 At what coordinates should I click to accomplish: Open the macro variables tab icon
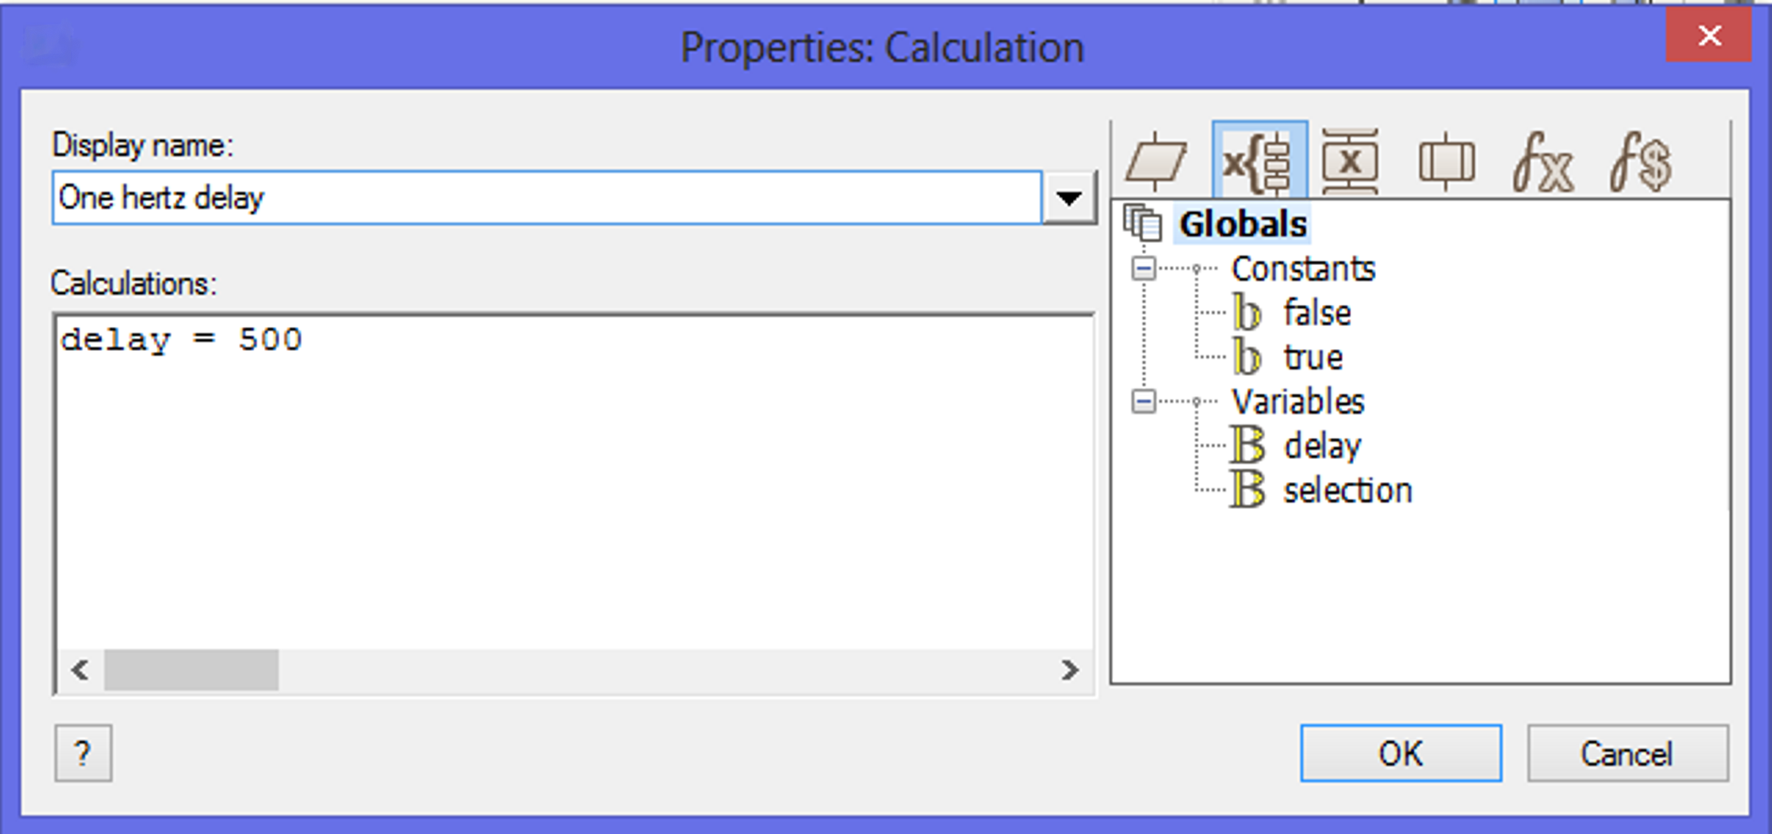click(1350, 162)
